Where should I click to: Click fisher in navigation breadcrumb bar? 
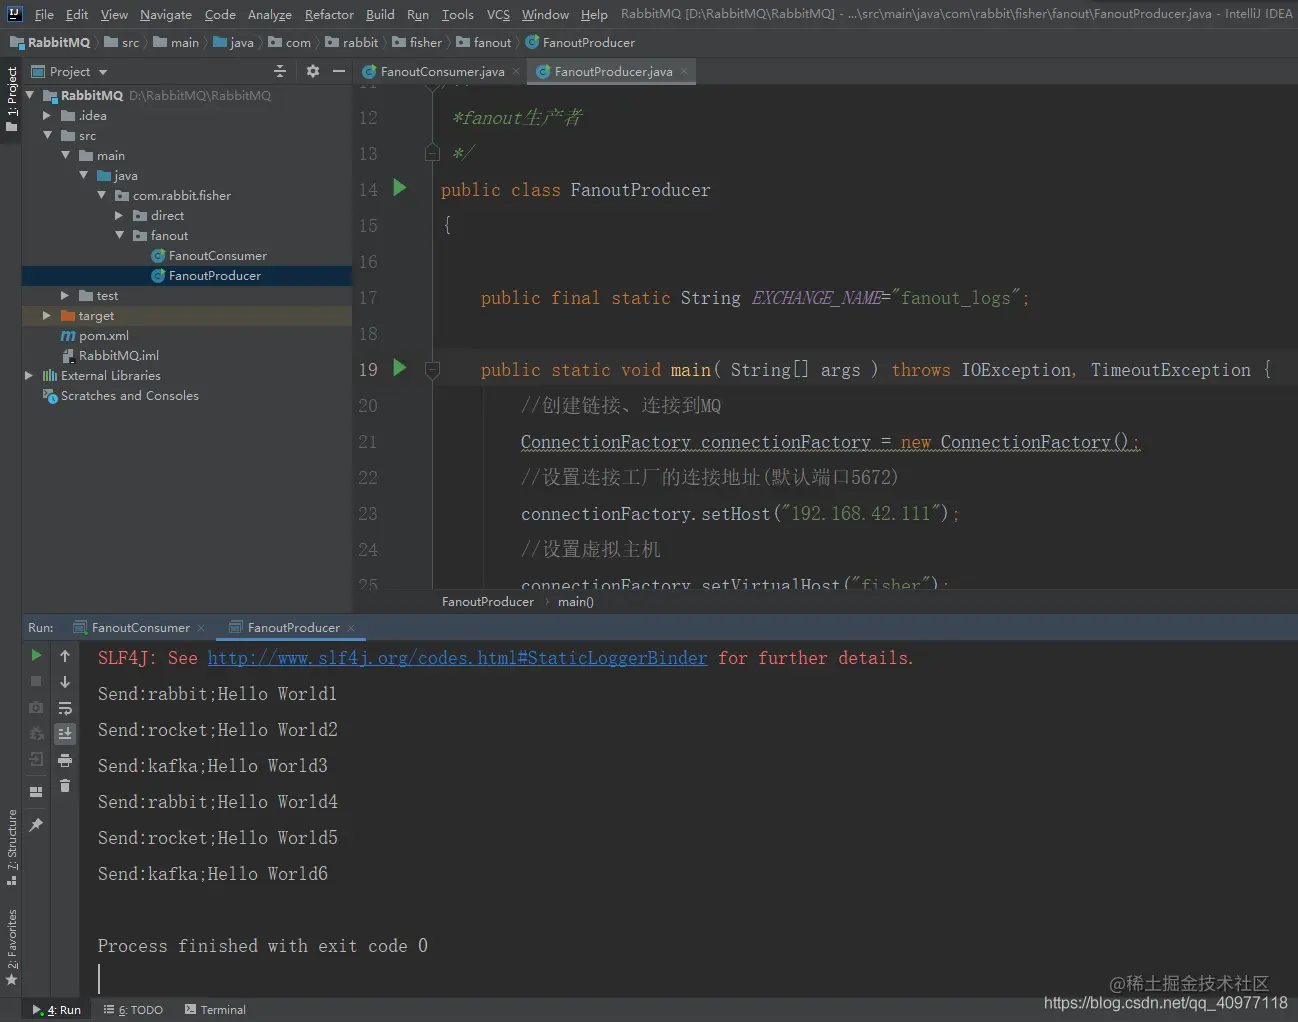[x=418, y=43]
